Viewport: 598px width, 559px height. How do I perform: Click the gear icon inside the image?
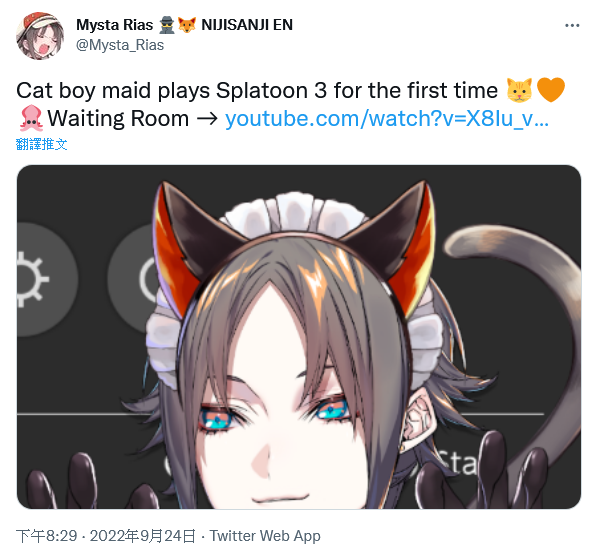(31, 279)
